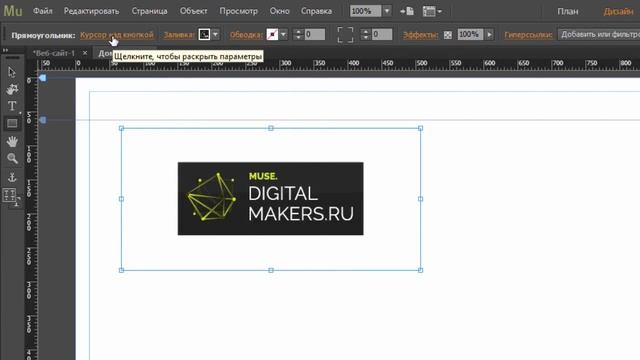
Task: Click the zoom level 100% field
Action: click(365, 11)
